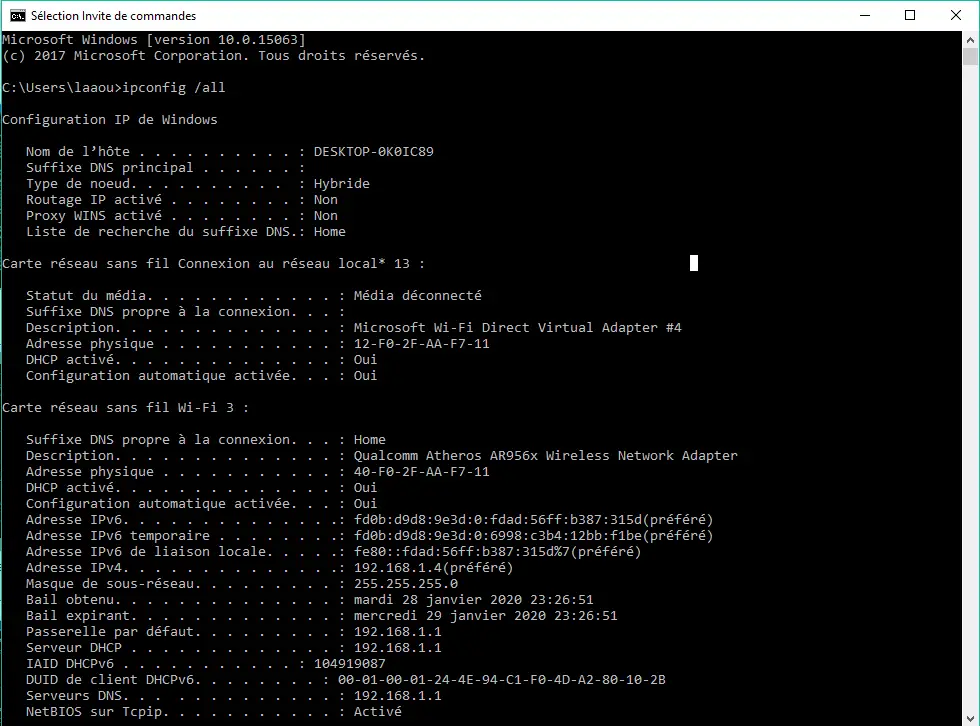Click 'Hybride' node type value
Screen dimensions: 980x726
point(341,184)
